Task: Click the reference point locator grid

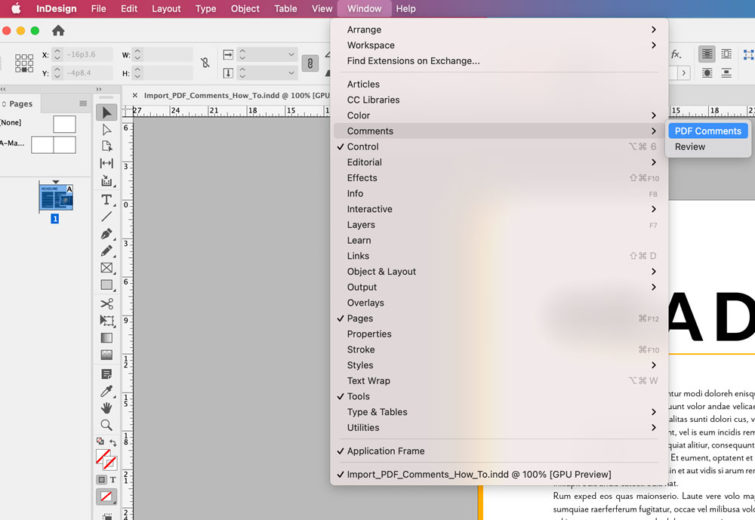Action: click(24, 63)
